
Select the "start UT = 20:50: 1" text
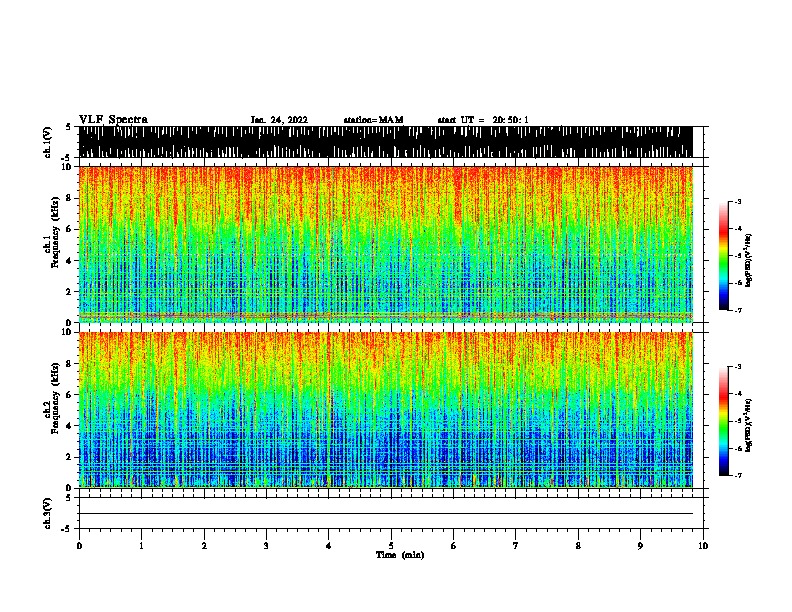point(483,120)
